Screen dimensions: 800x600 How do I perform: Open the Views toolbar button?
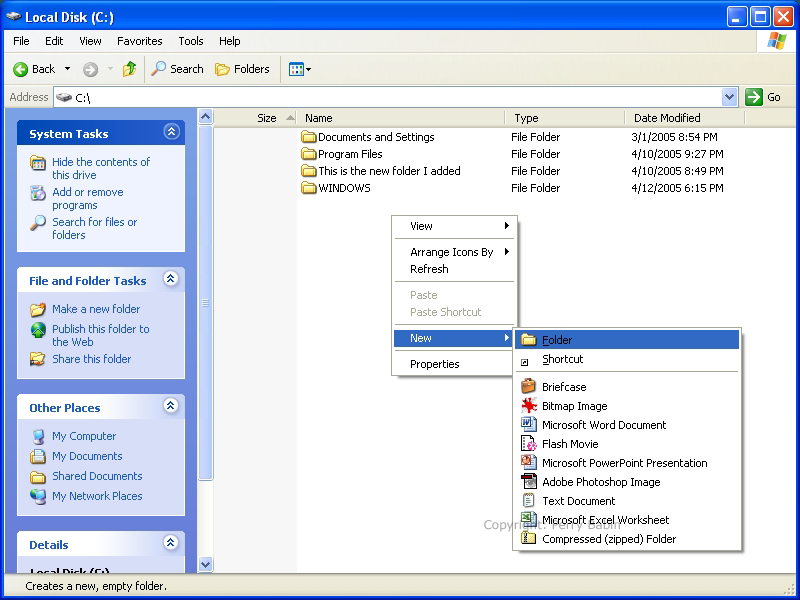[x=299, y=69]
